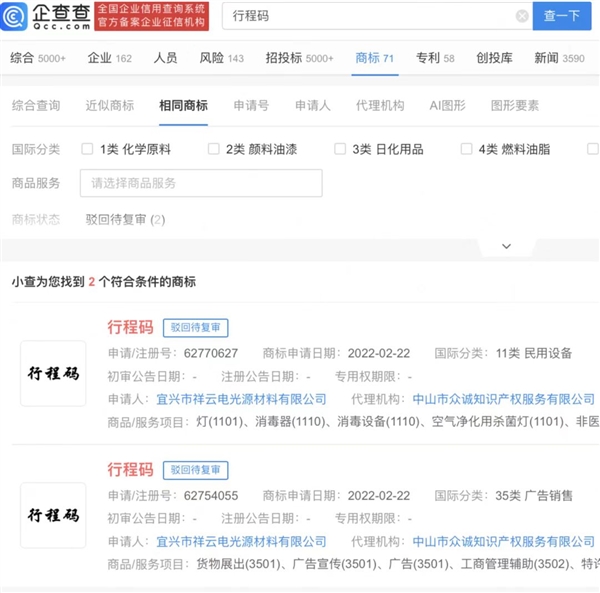Open the 人员 tab
Screen dimensions: 600x593
(x=165, y=58)
